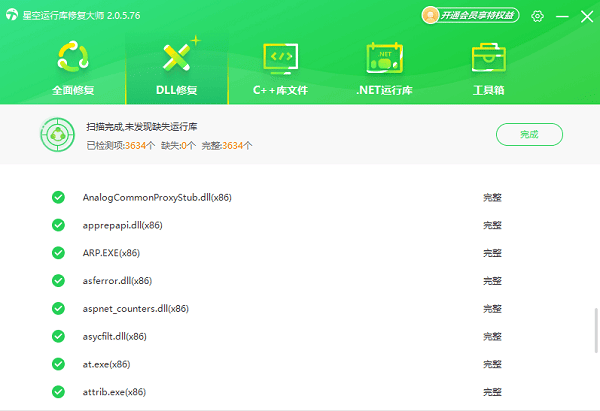This screenshot has height=411, width=600.
Task: Click 完整 status of asycfilt.dll row
Action: pyautogui.click(x=492, y=336)
